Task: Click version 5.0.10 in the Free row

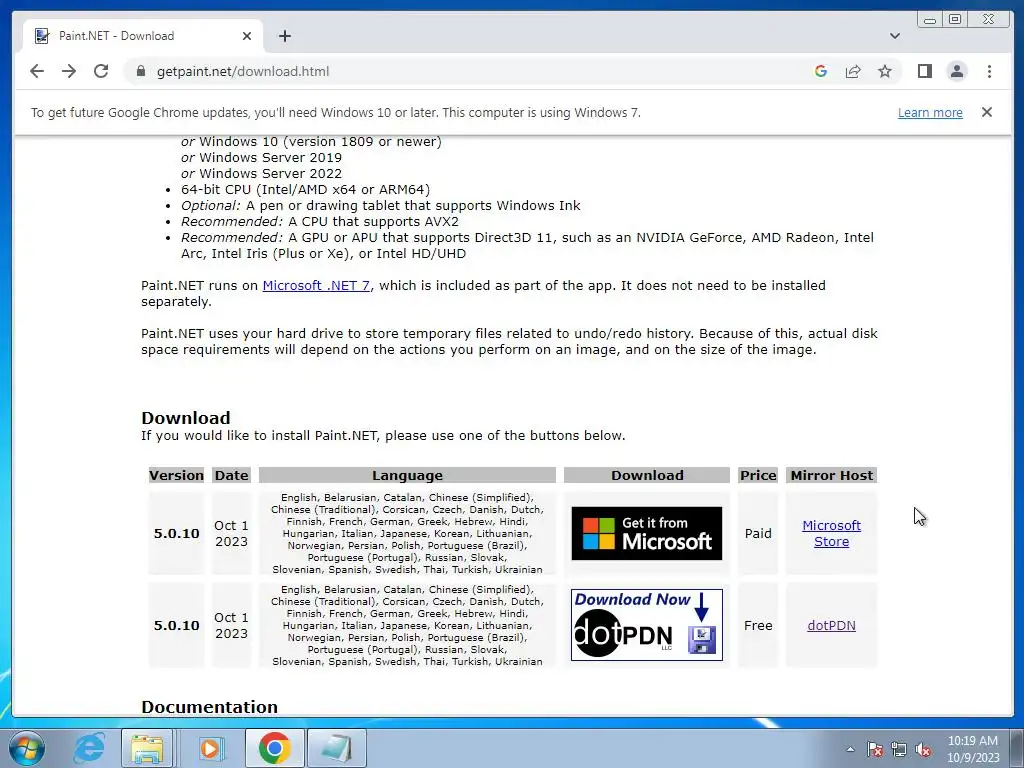Action: 176,626
